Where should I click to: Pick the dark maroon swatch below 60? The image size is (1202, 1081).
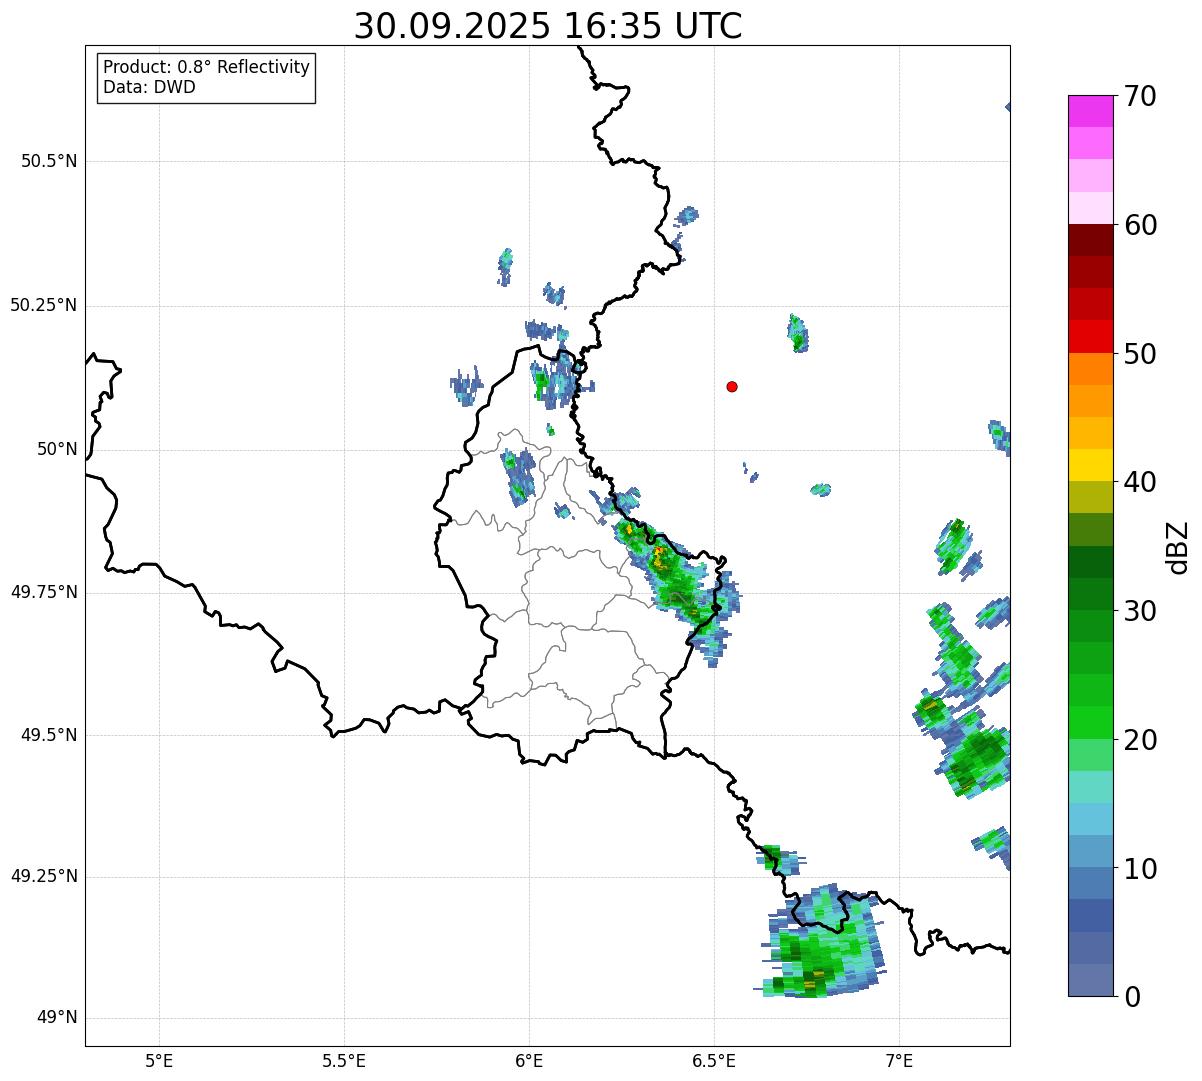coord(1090,240)
